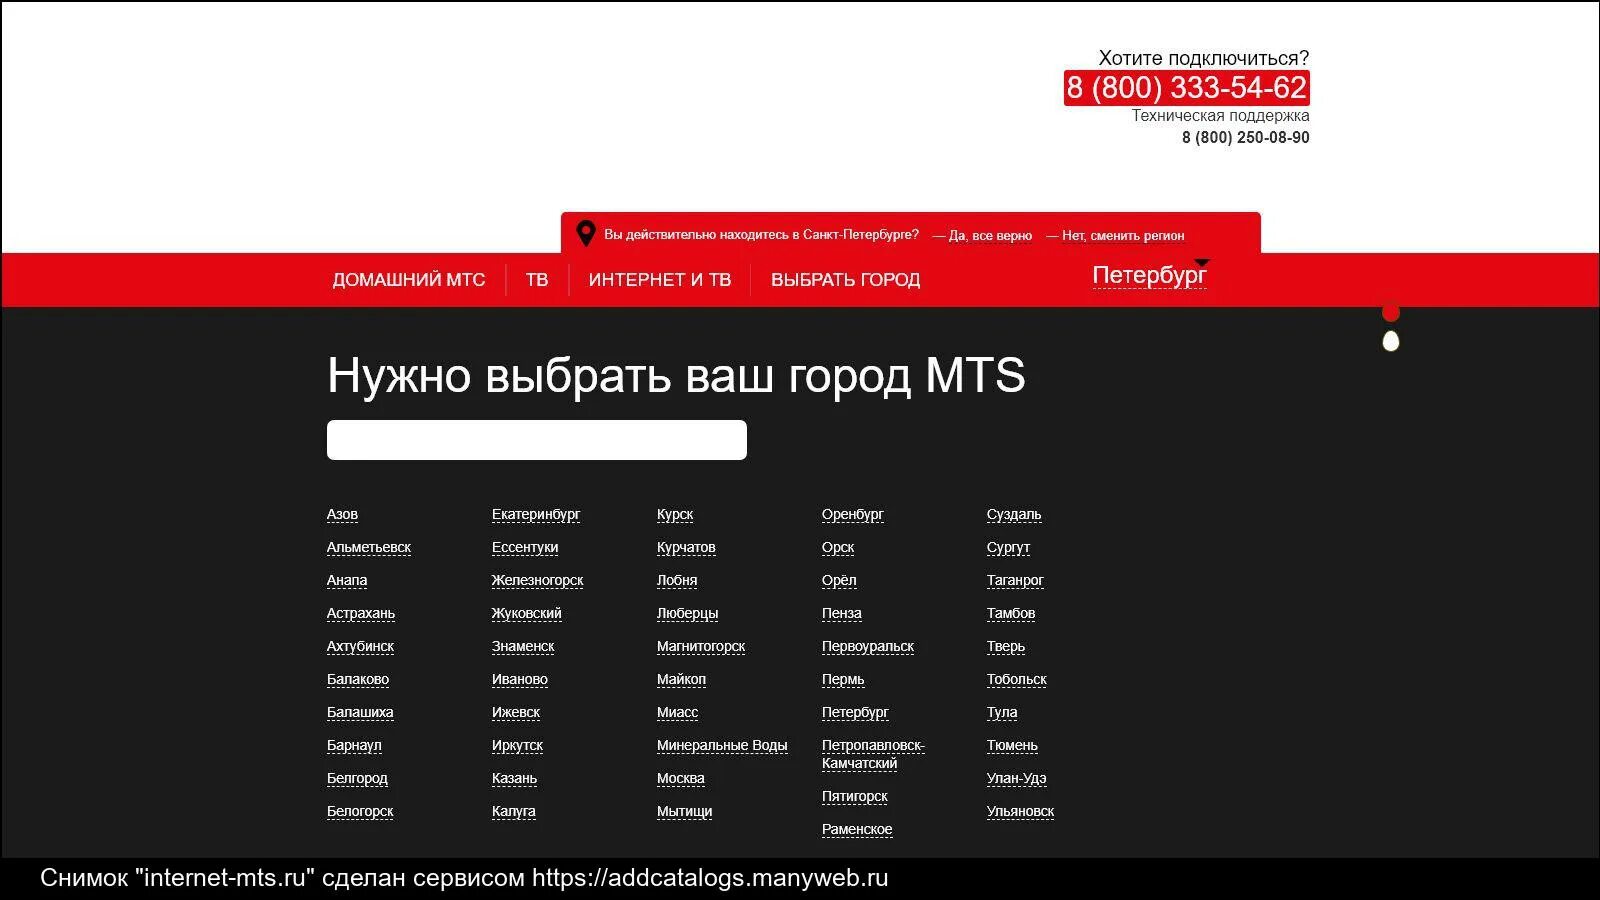Image resolution: width=1600 pixels, height=900 pixels.
Task: Pick Курчатов city link
Action: click(x=686, y=547)
